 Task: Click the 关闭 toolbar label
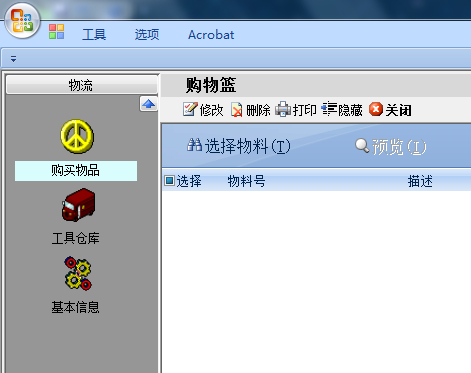pyautogui.click(x=398, y=110)
